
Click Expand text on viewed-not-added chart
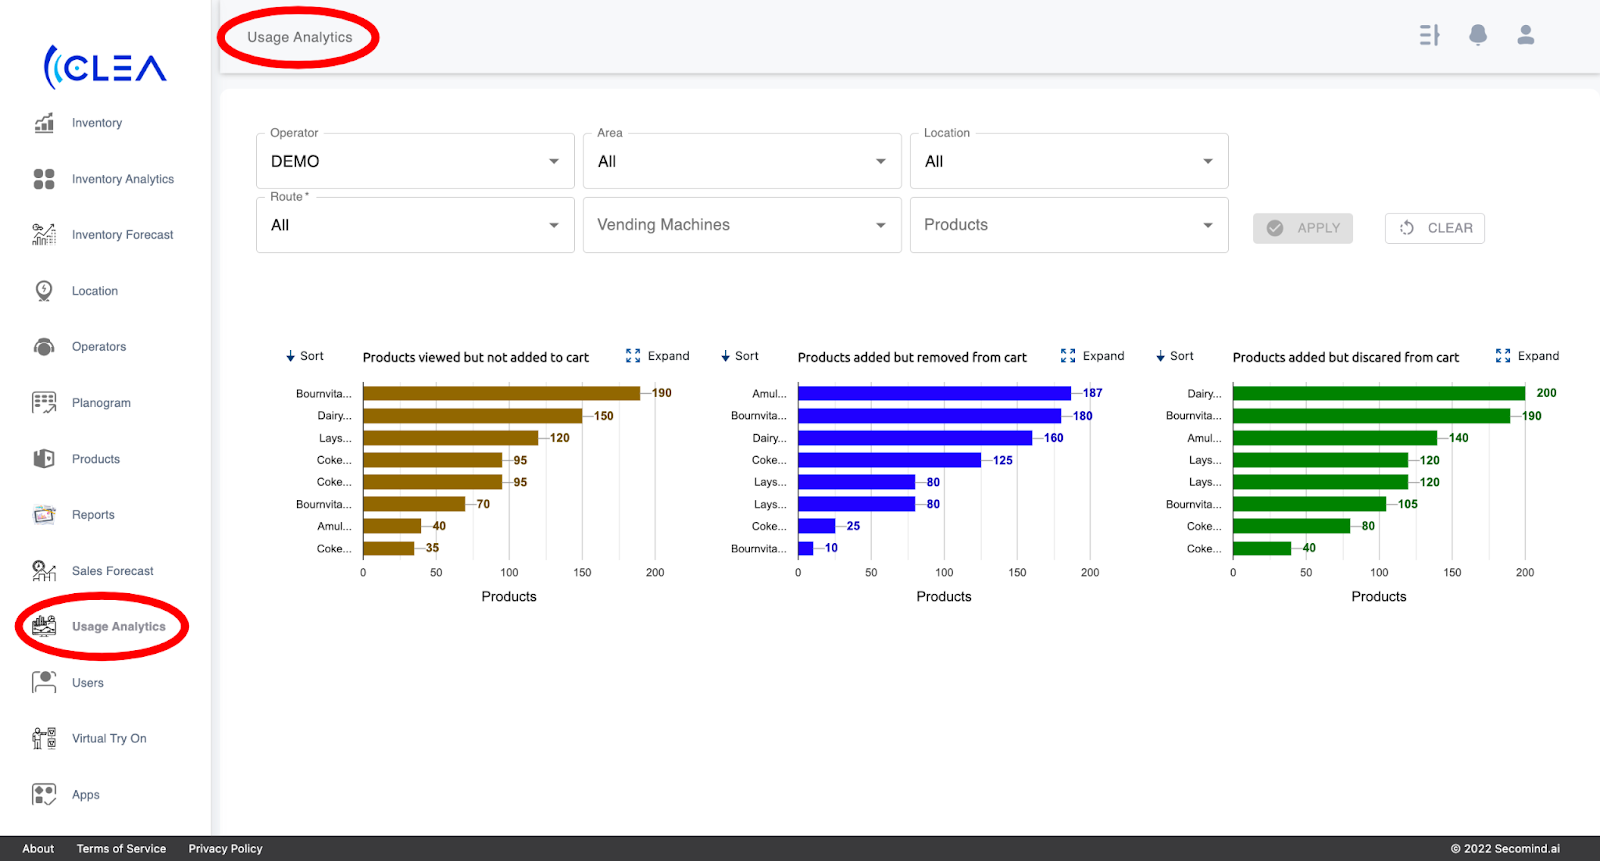click(669, 356)
